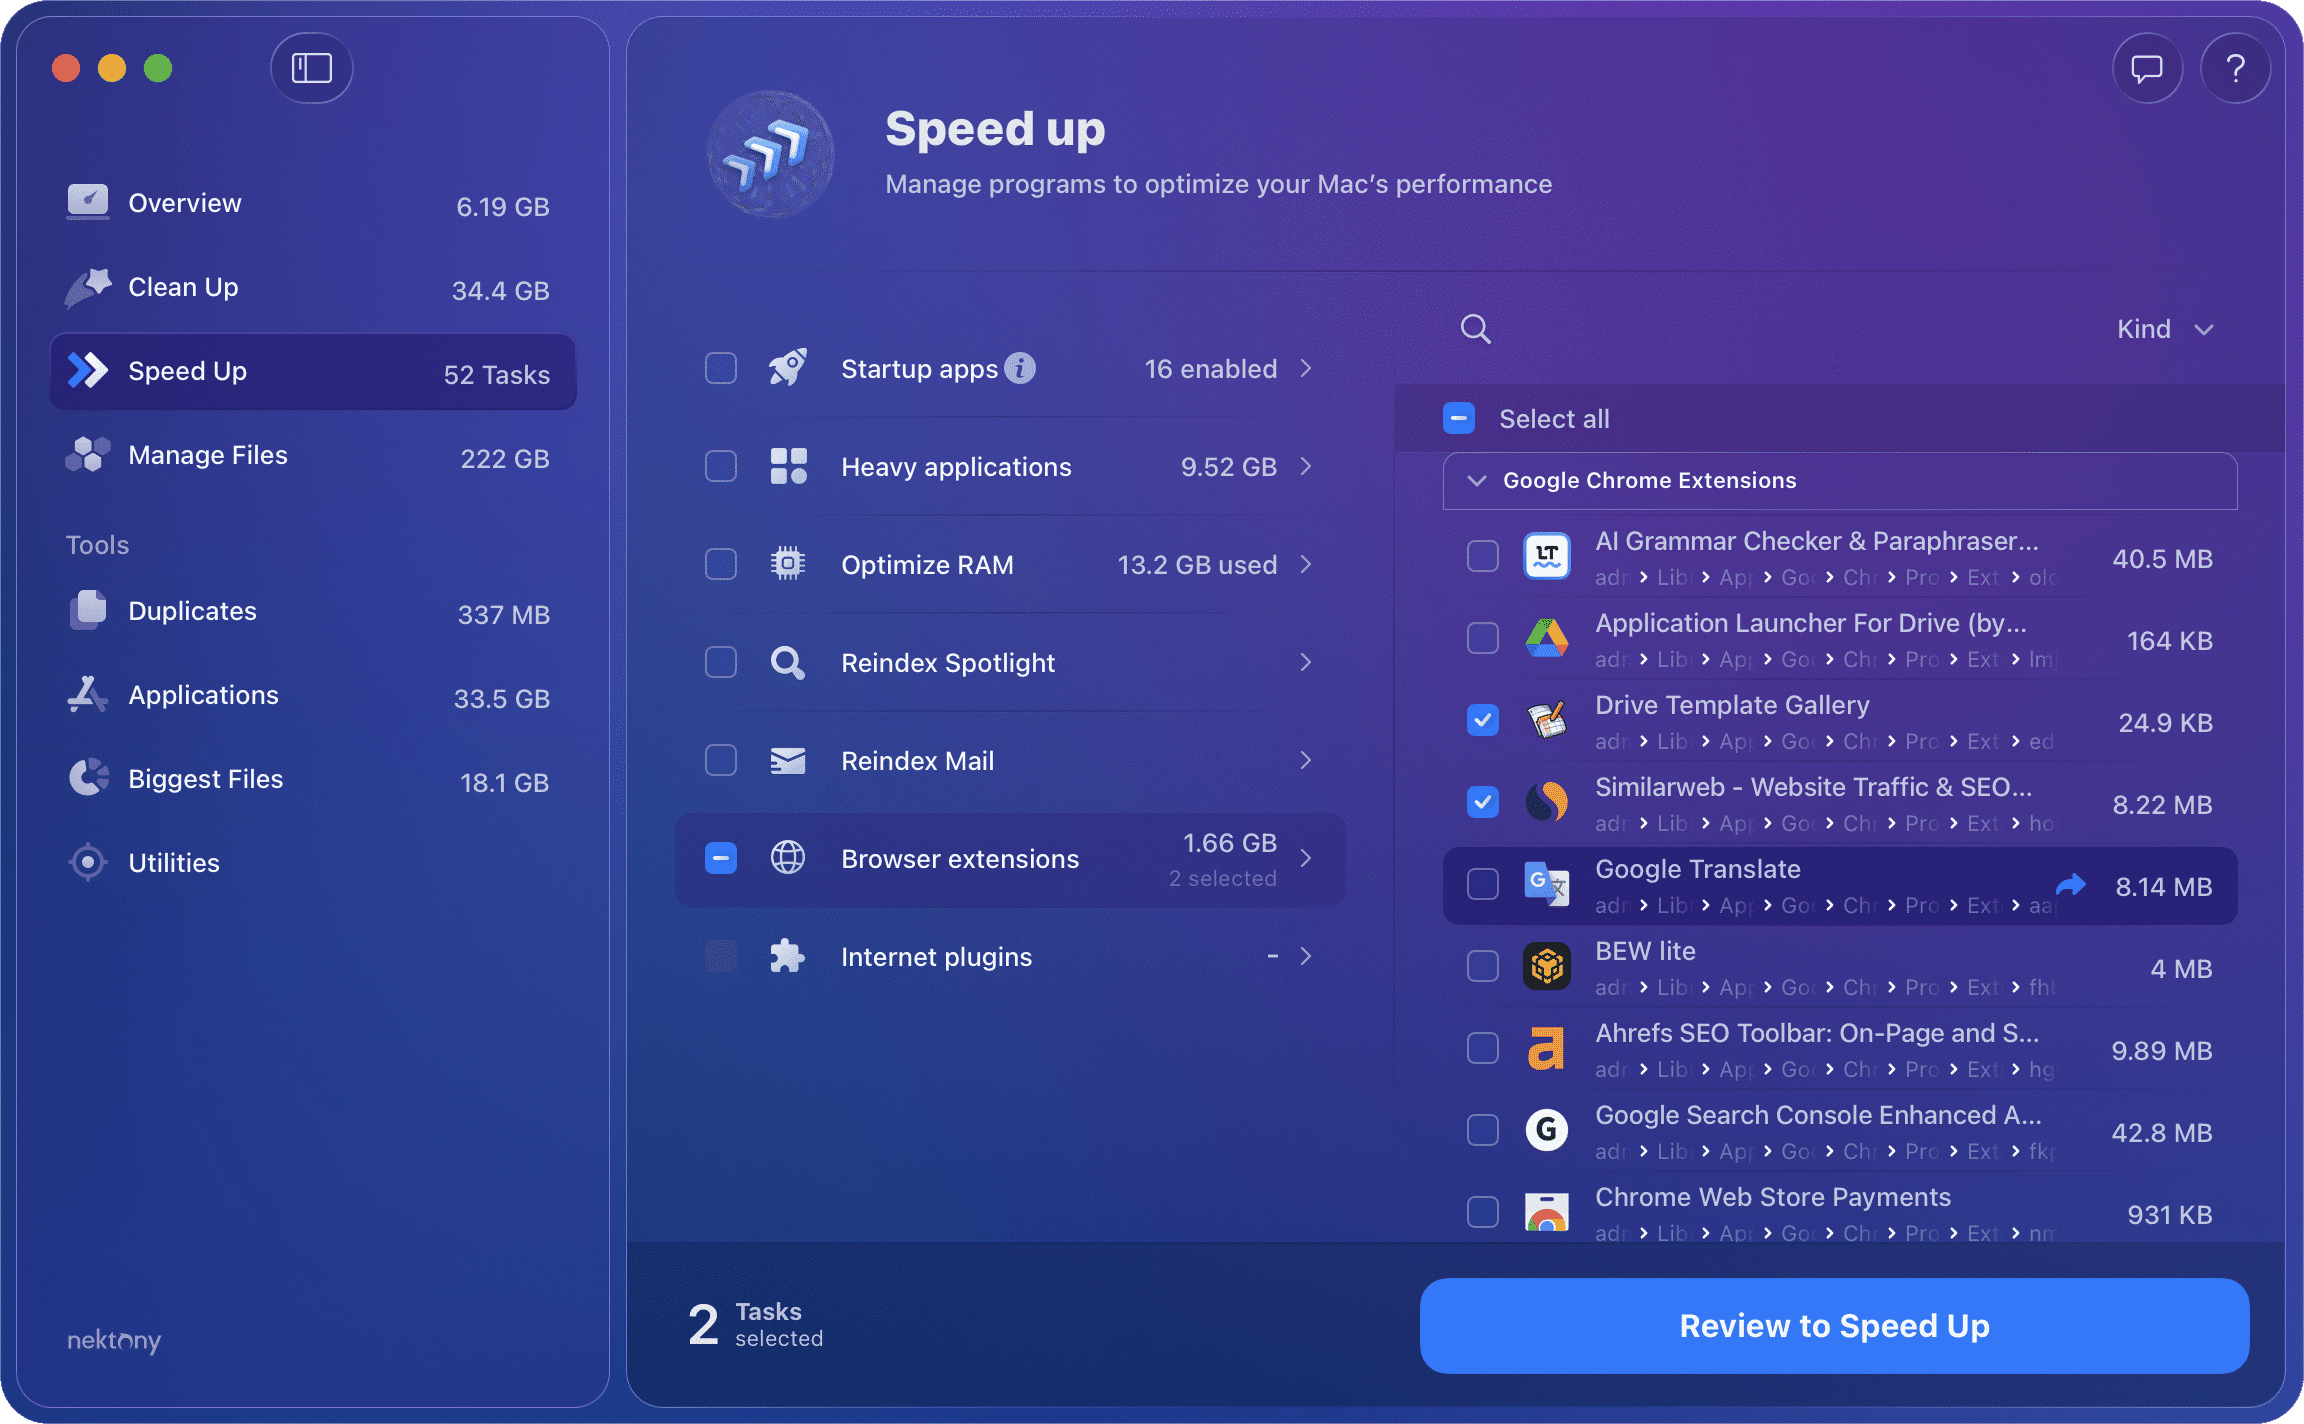Collapse the Google Chrome Extensions group
Screen dimensions: 2304x1424
click(1476, 481)
